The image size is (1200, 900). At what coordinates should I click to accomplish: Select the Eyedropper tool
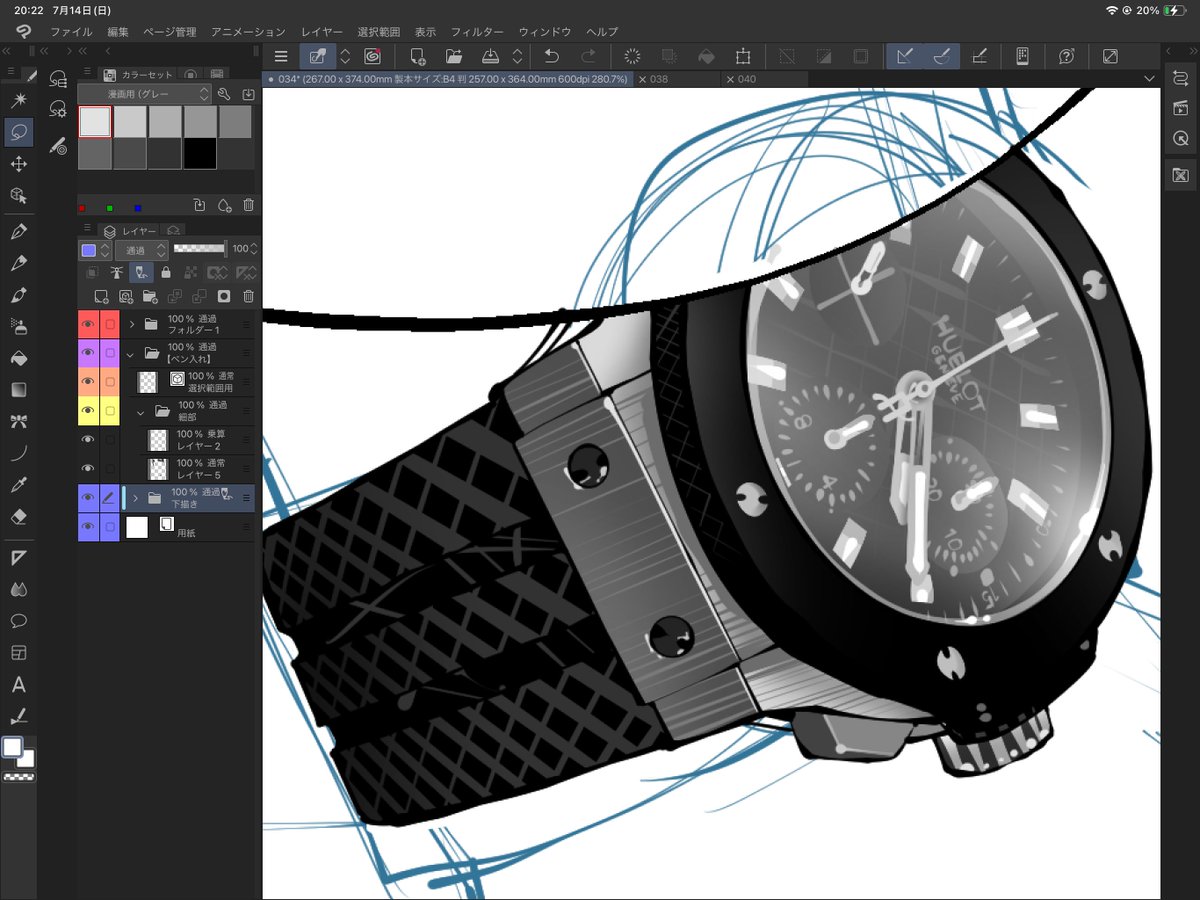18,485
